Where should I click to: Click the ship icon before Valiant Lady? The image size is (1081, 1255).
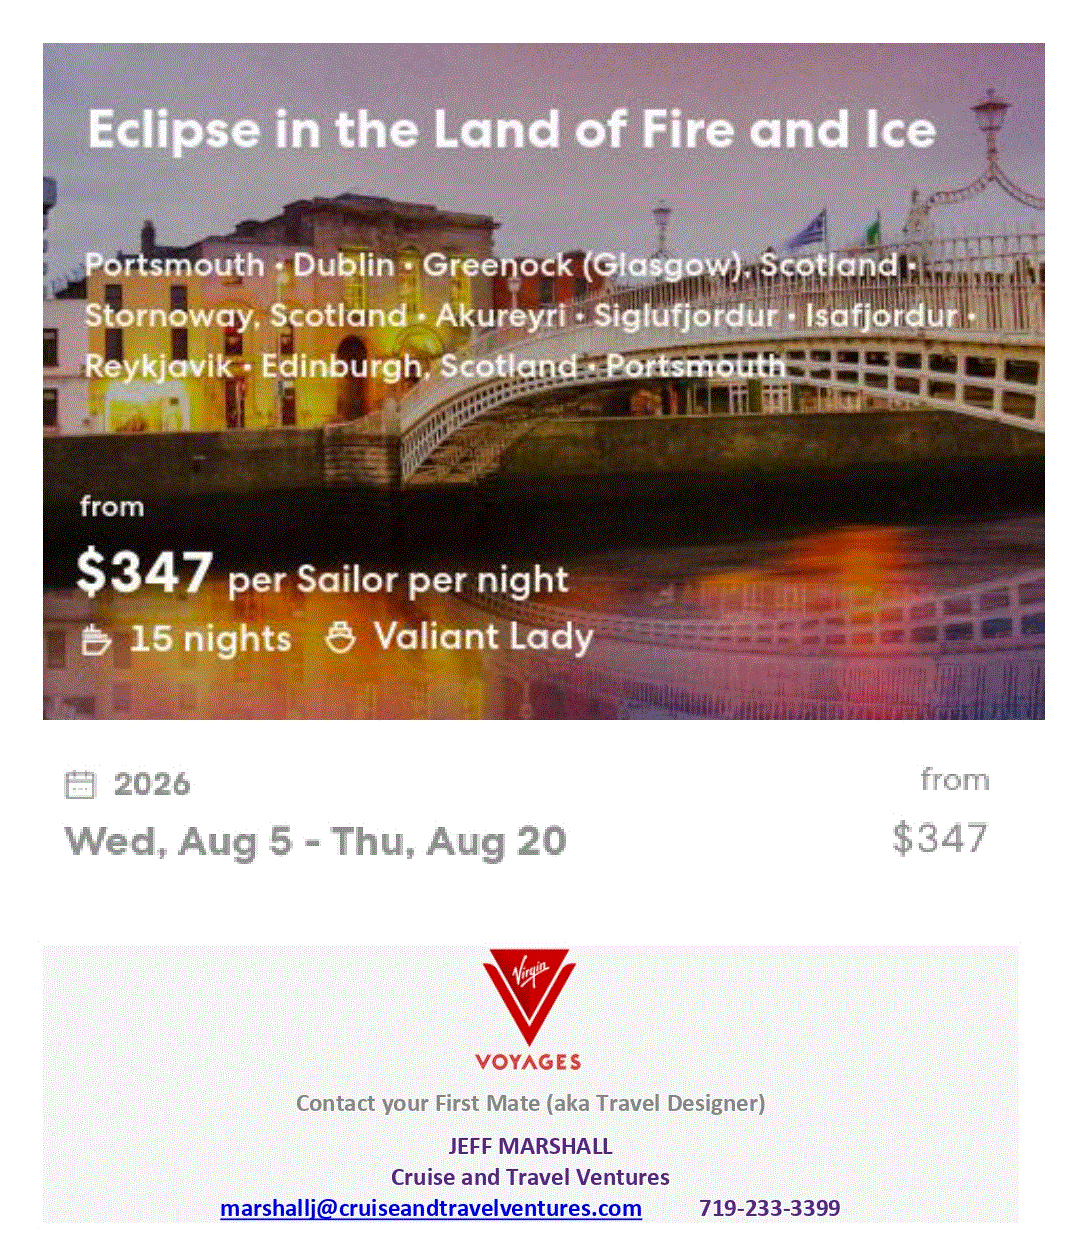[x=341, y=637]
